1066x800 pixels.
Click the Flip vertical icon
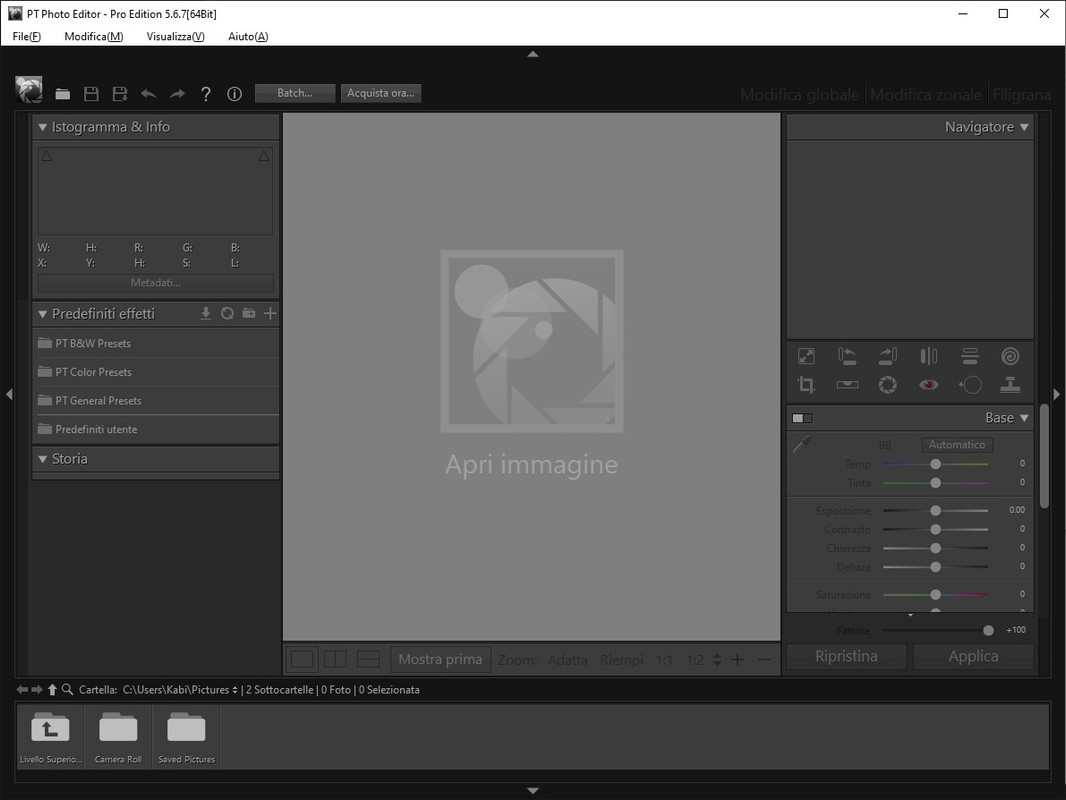pyautogui.click(x=969, y=356)
